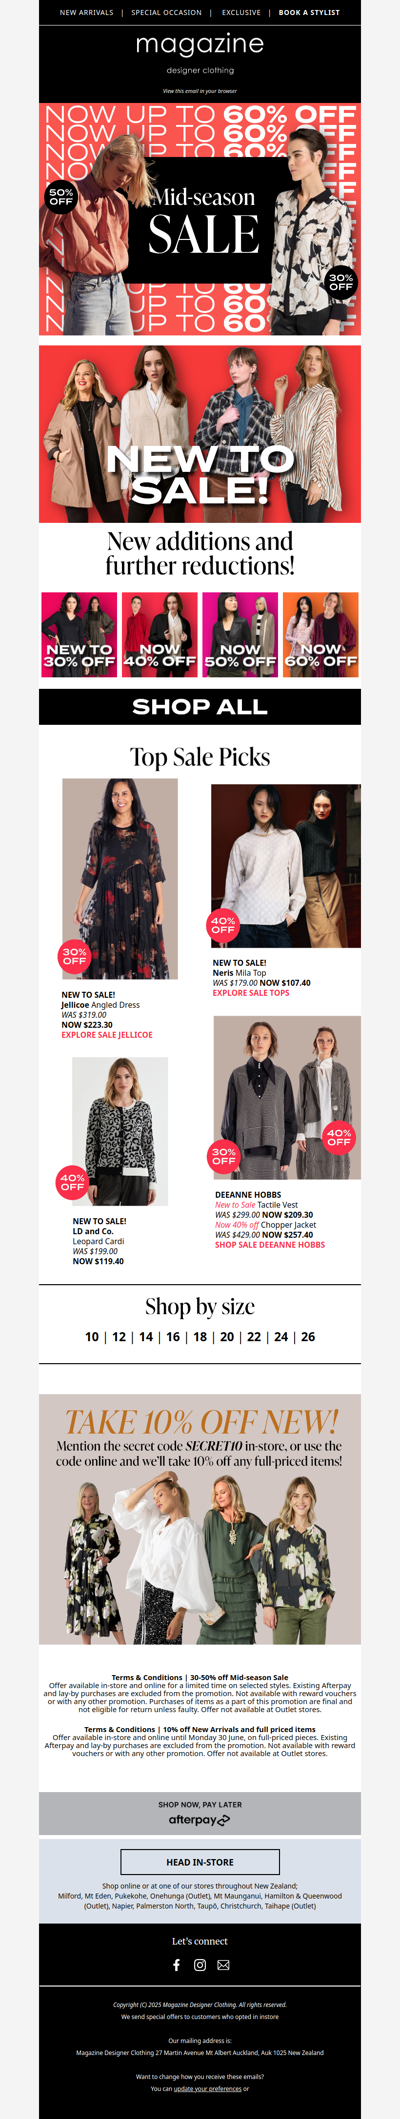
Task: Open Book a Stylist link
Action: coord(309,13)
